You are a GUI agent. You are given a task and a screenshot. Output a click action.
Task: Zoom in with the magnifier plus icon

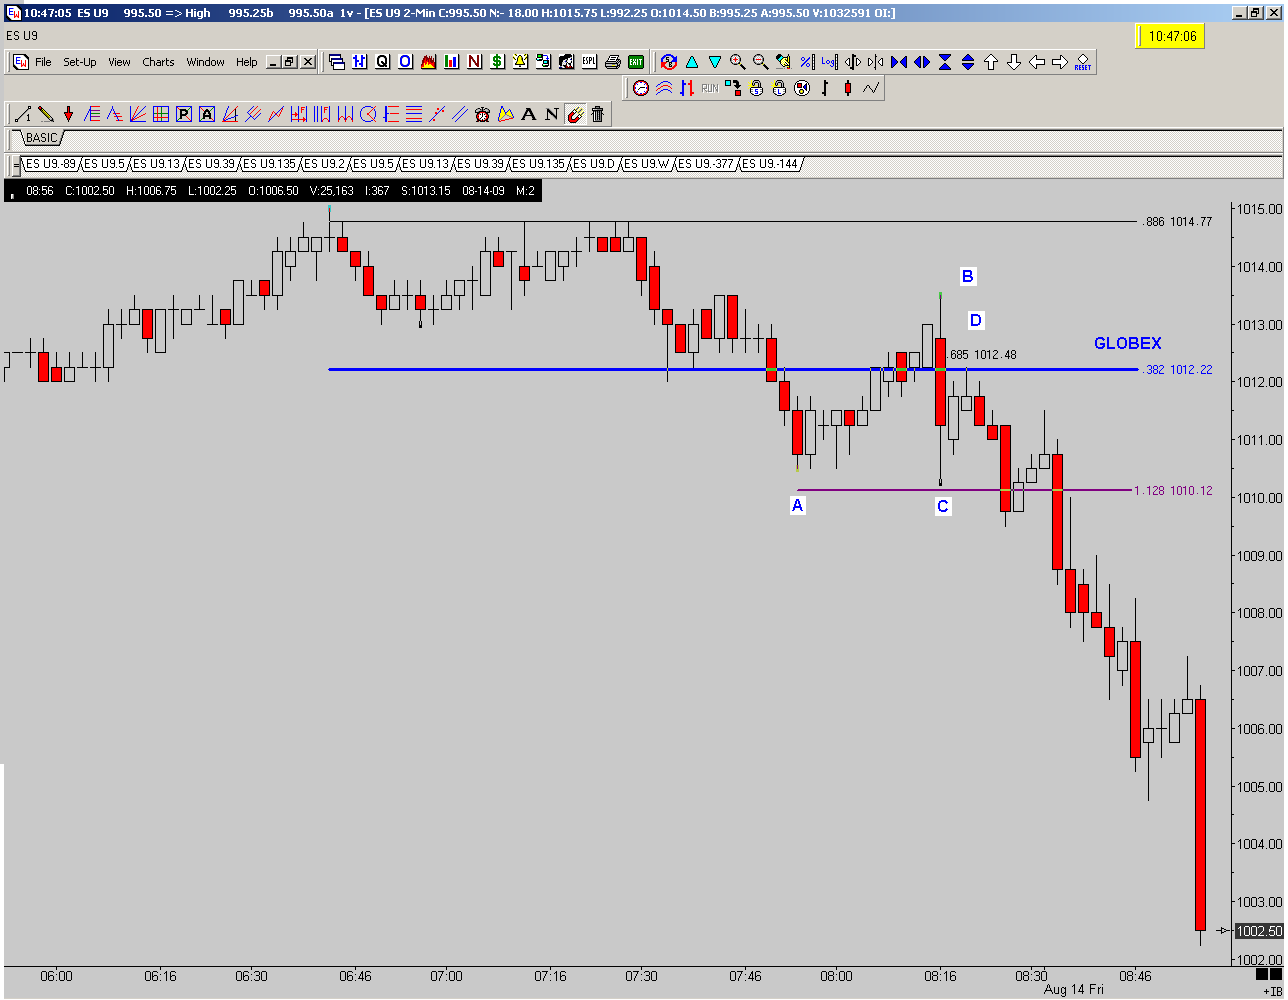point(738,62)
